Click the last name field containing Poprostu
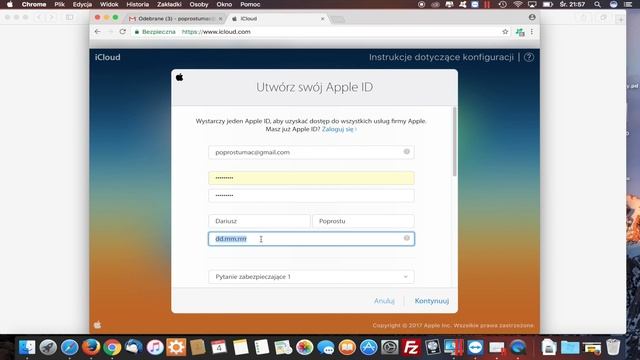Screen dimensions: 640x360 (x=363, y=221)
